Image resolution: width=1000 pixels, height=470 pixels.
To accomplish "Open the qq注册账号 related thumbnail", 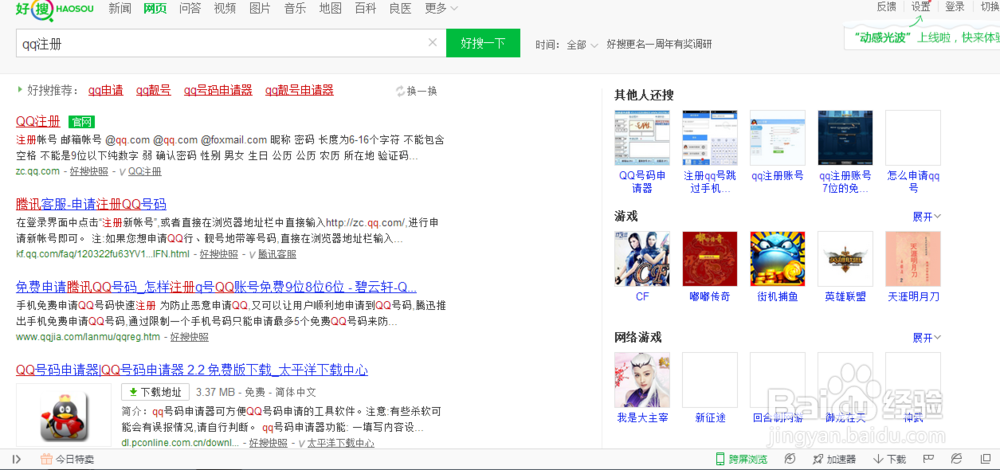I will tap(777, 138).
